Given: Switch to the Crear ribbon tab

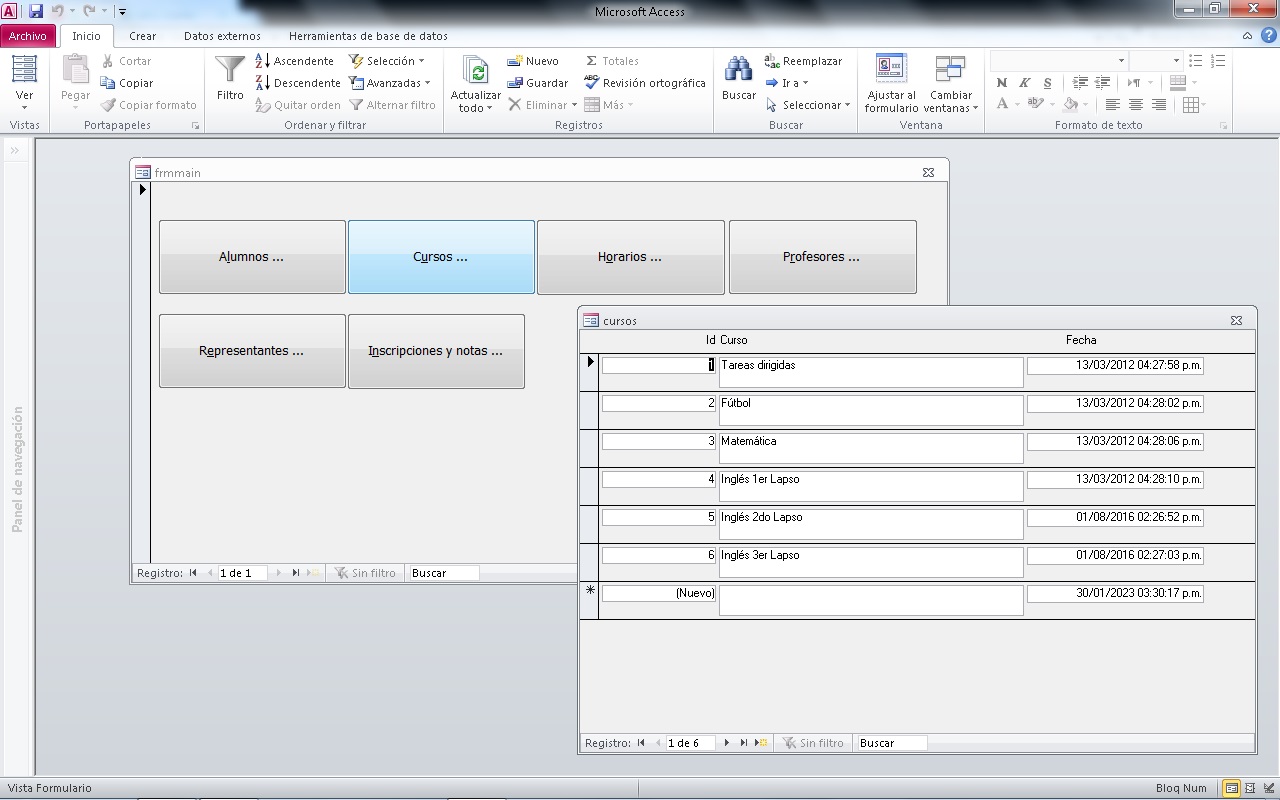Looking at the screenshot, I should 142,36.
